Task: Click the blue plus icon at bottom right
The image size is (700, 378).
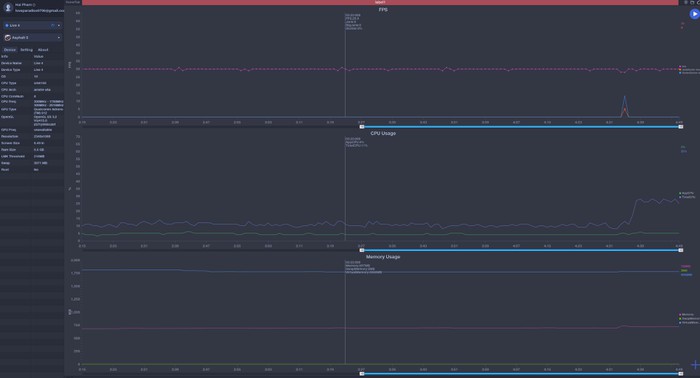Action: [695, 365]
